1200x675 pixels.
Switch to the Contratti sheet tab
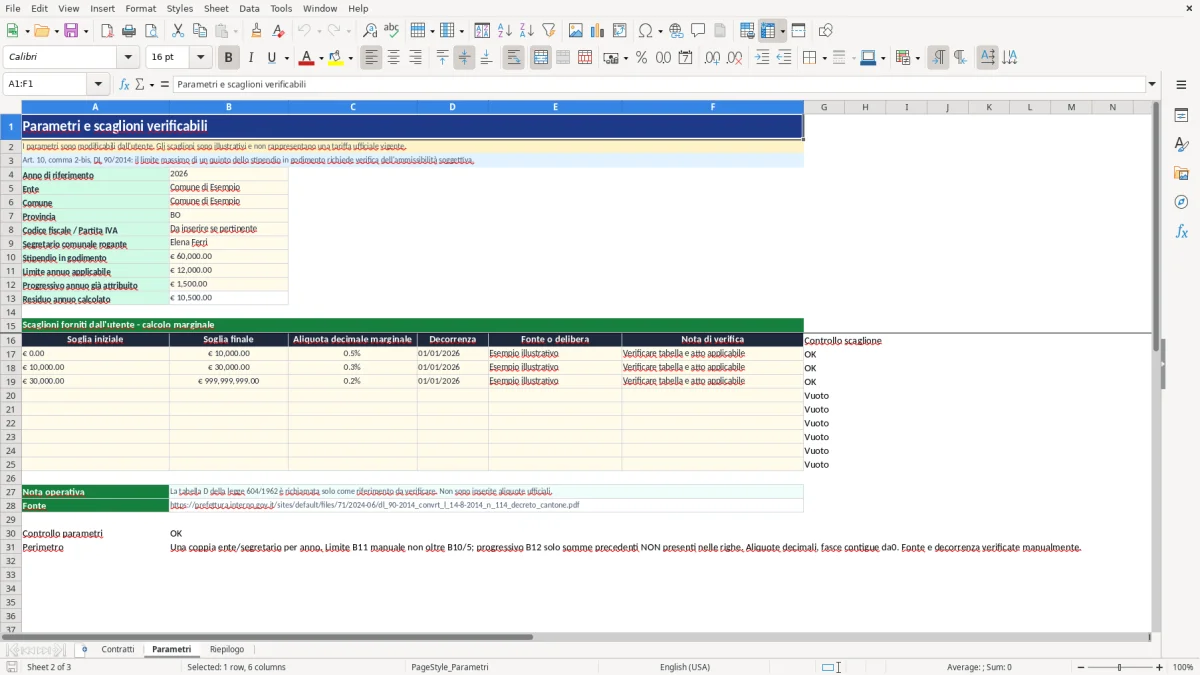coord(118,649)
